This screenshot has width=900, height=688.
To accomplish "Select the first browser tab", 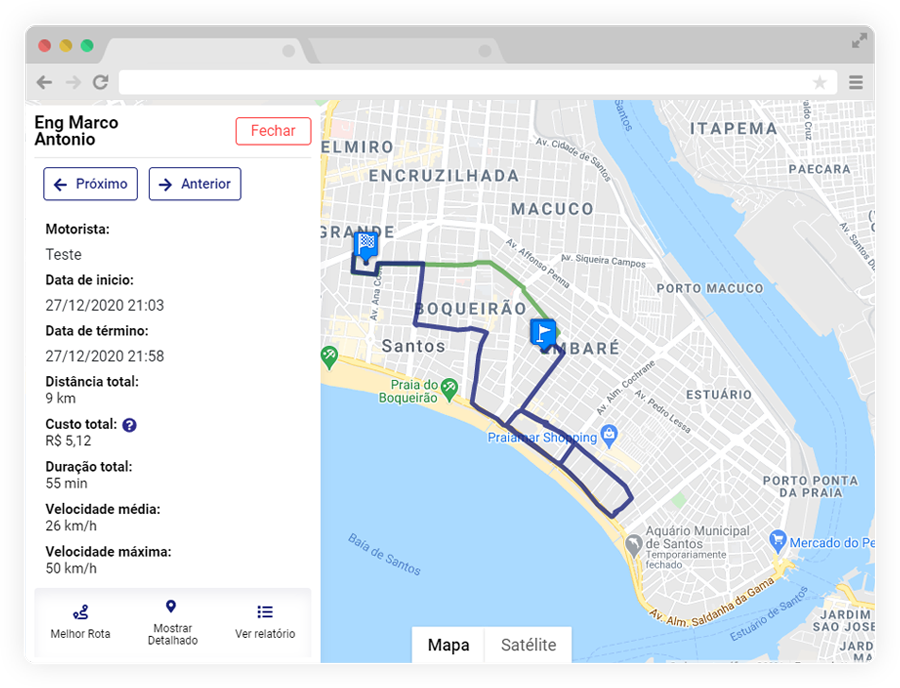I will pos(205,50).
